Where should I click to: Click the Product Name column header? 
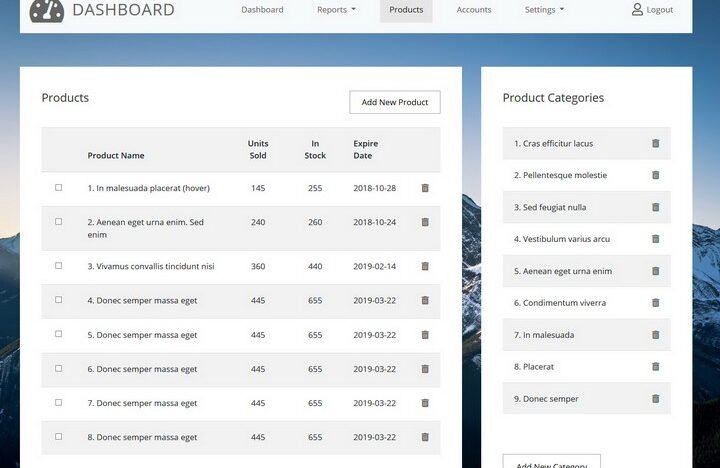[x=116, y=155]
